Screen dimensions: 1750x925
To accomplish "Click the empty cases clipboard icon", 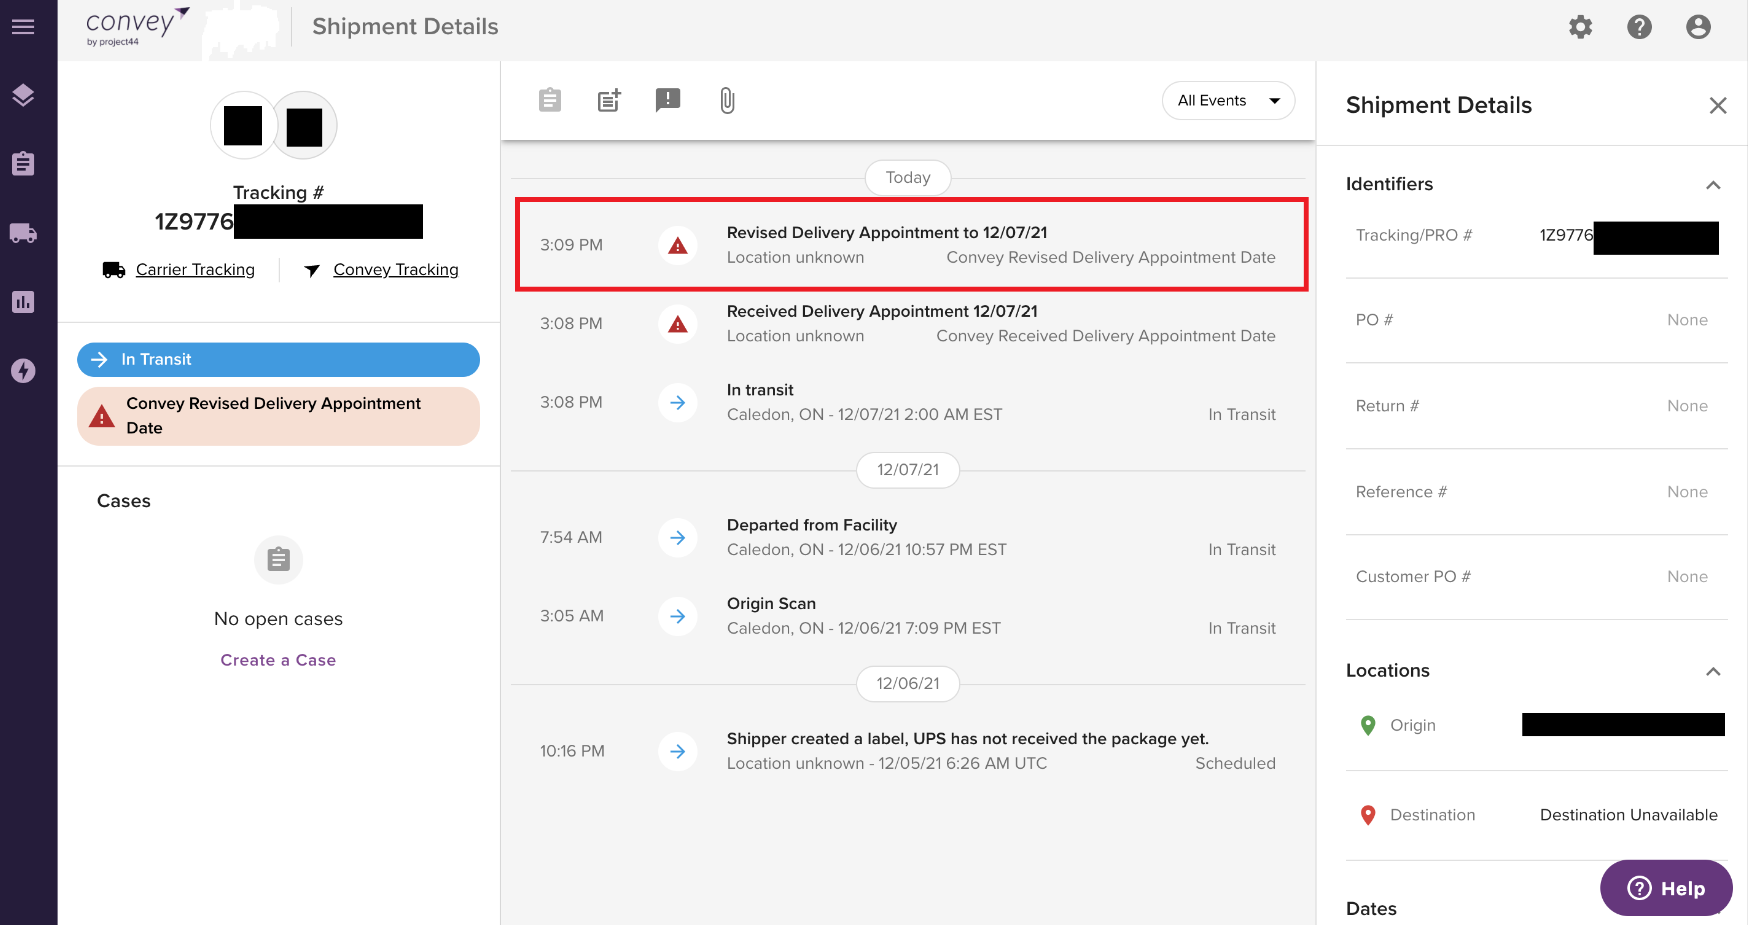I will pyautogui.click(x=279, y=560).
